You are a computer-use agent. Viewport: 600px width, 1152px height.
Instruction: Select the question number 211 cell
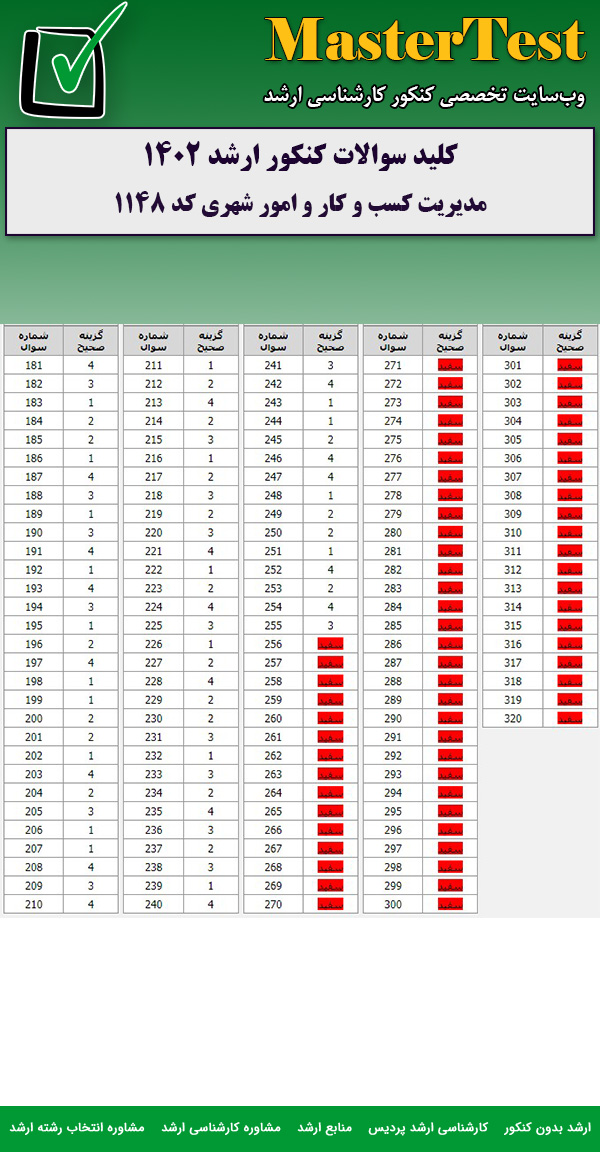pyautogui.click(x=153, y=365)
